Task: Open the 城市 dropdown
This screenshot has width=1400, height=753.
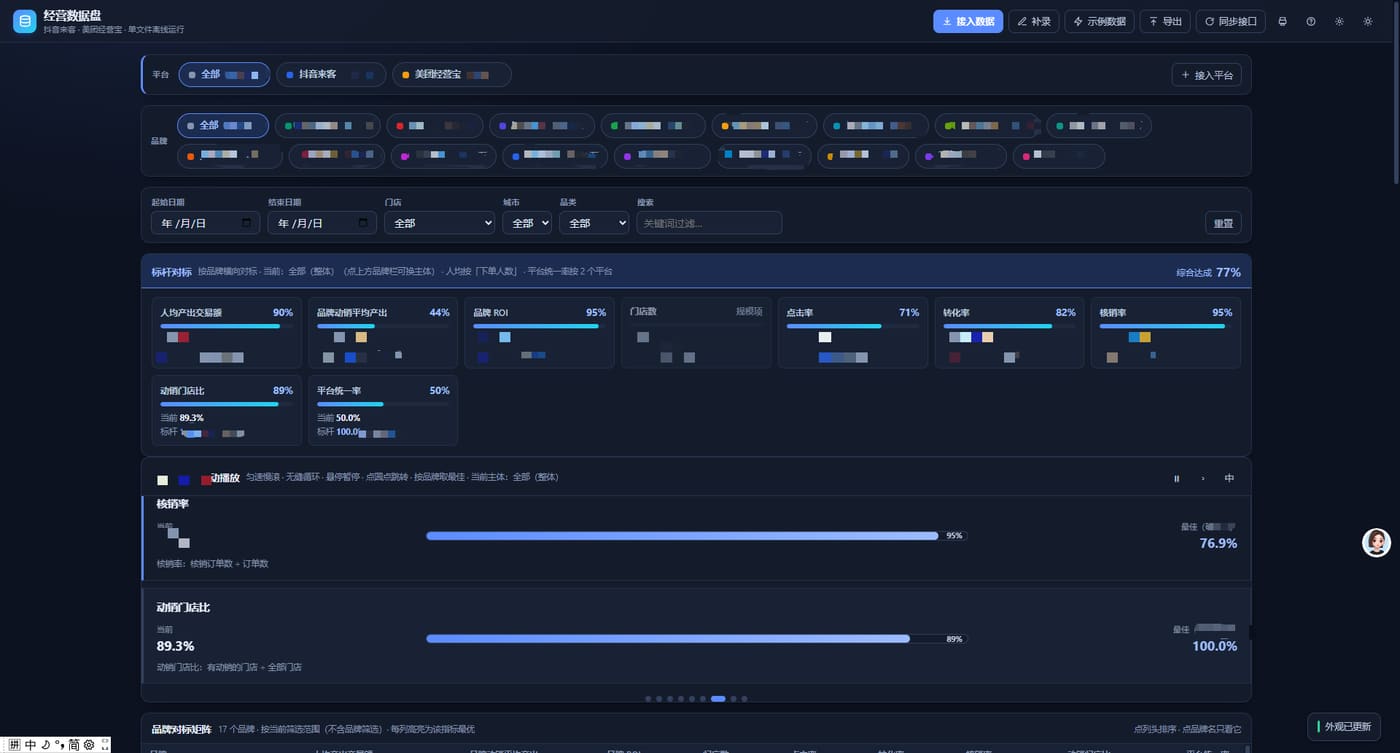Action: pyautogui.click(x=527, y=223)
